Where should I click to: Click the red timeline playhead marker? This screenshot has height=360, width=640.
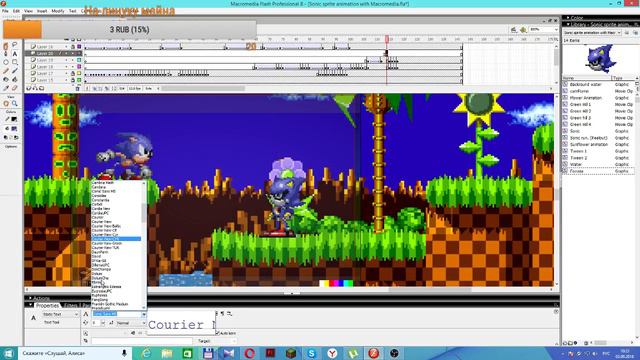(x=387, y=39)
